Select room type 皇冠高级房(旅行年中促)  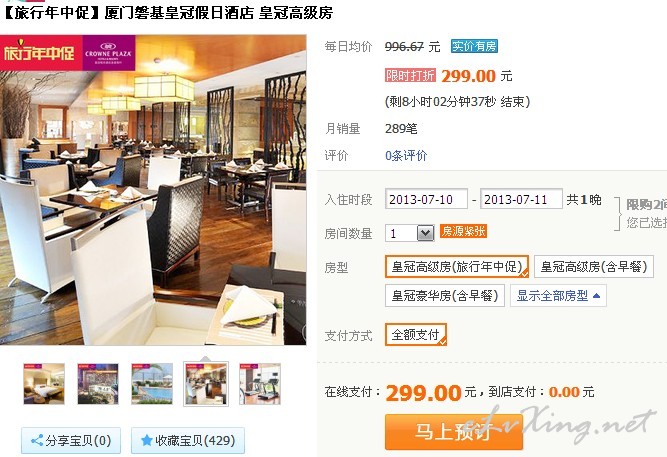pos(457,267)
